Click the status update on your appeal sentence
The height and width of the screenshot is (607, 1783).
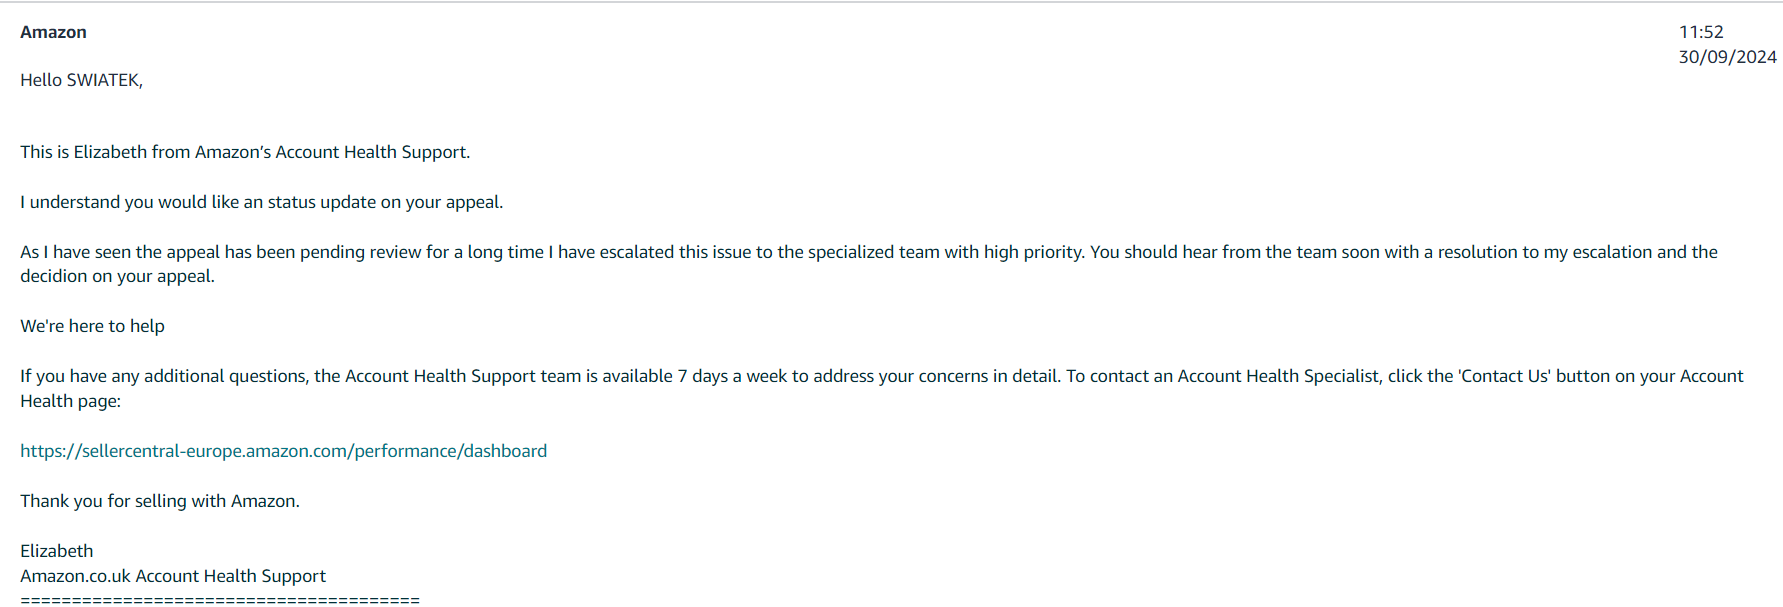click(261, 202)
